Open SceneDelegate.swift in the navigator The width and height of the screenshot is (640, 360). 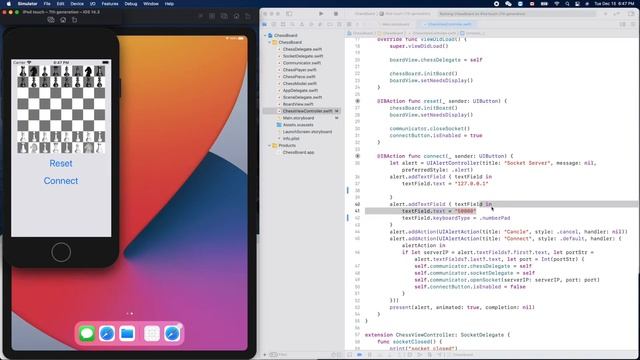click(302, 98)
